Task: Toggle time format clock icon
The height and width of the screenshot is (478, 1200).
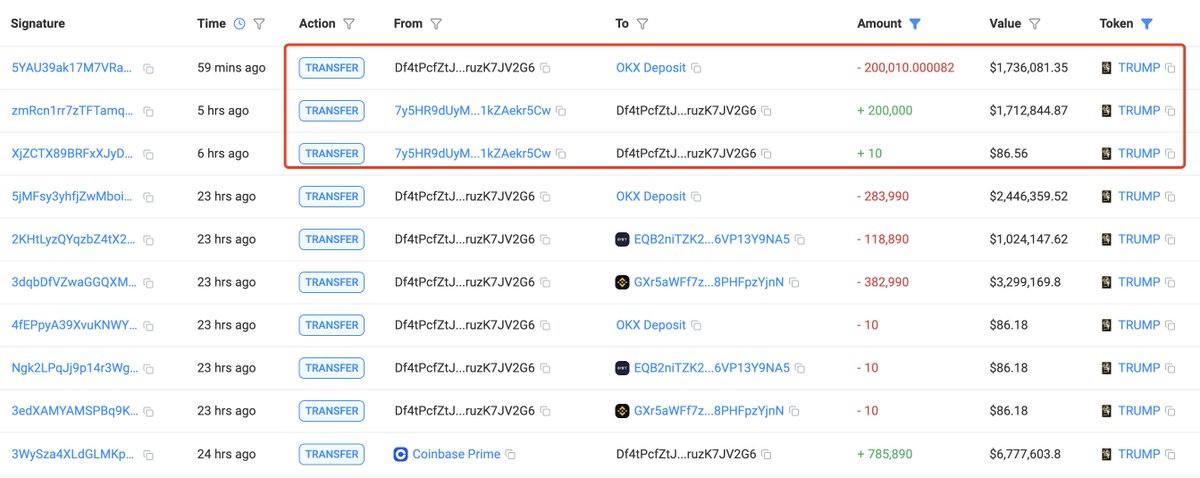Action: point(239,24)
